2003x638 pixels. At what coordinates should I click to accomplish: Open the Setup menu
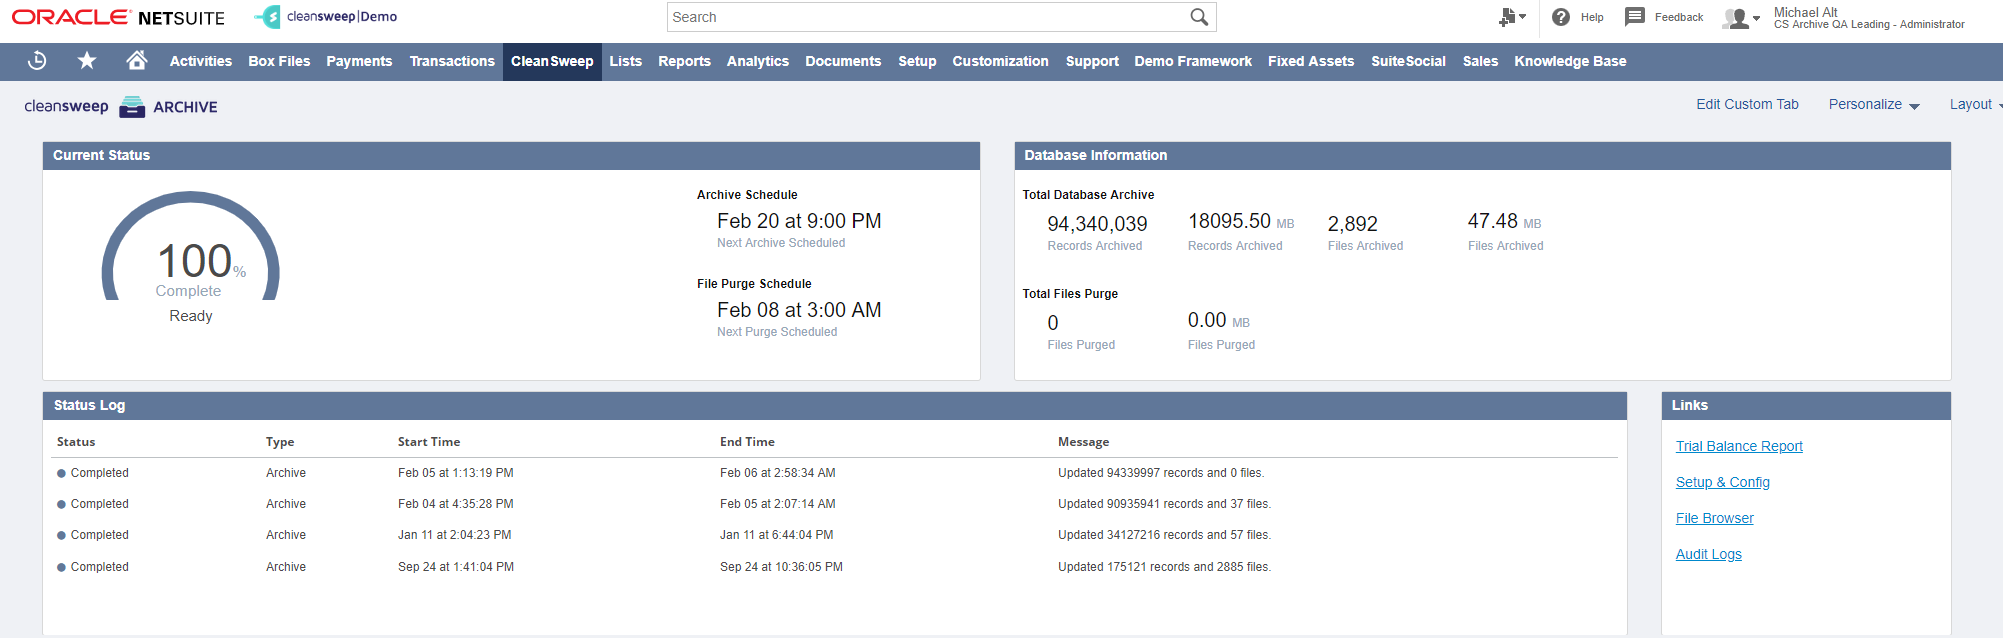pos(917,61)
